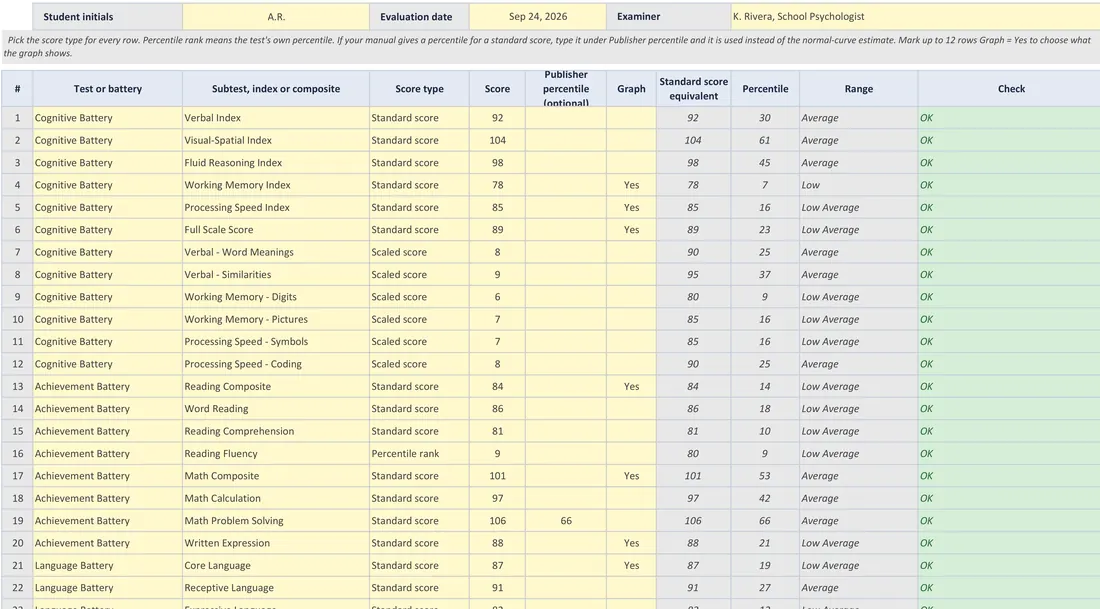Viewport: 1100px width, 609px height.
Task: Select the empty Publisher percentile cell for Full Scale Score
Action: [565, 229]
